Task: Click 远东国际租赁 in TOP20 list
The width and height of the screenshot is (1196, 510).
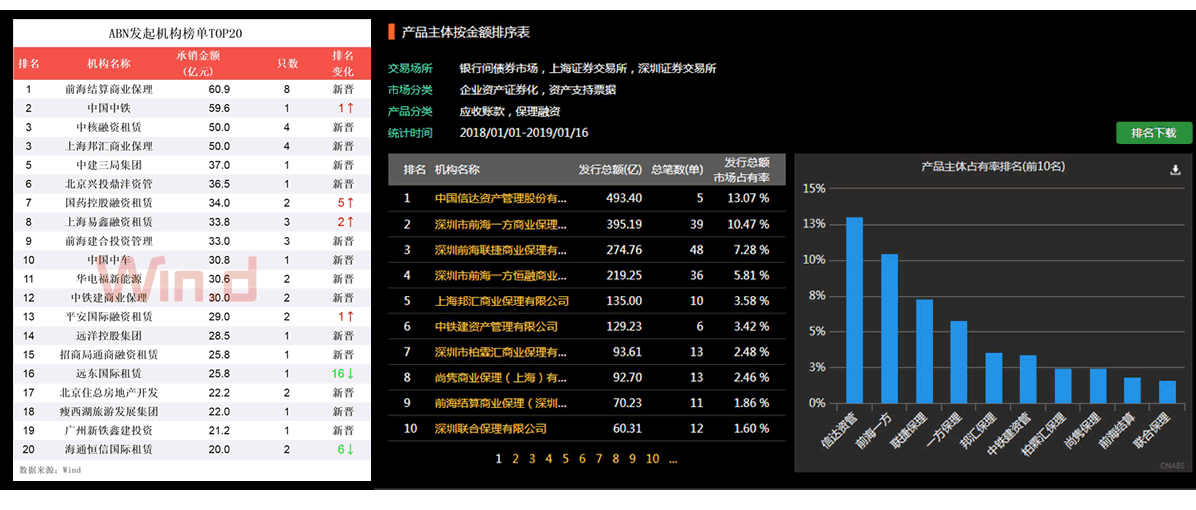Action: tap(109, 374)
